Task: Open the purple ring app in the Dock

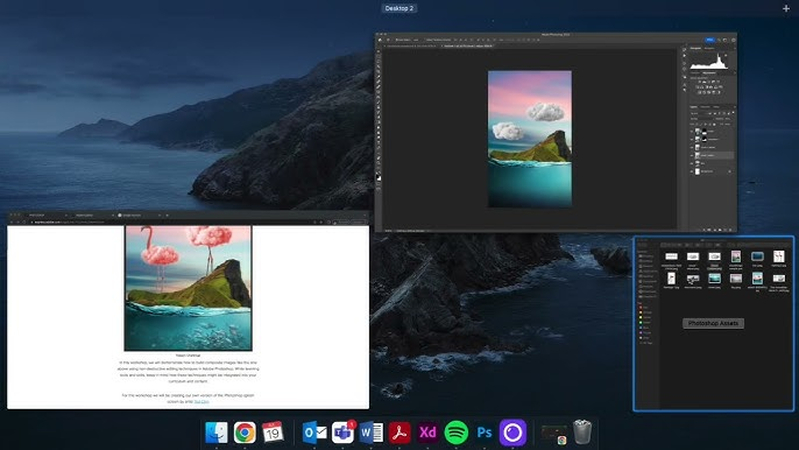Action: click(513, 433)
